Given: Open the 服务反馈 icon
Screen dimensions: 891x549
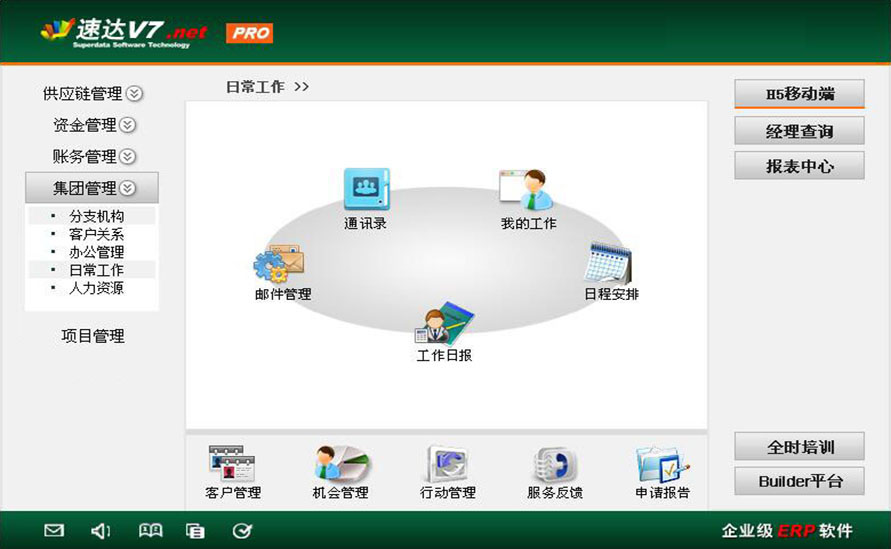Looking at the screenshot, I should [x=555, y=464].
